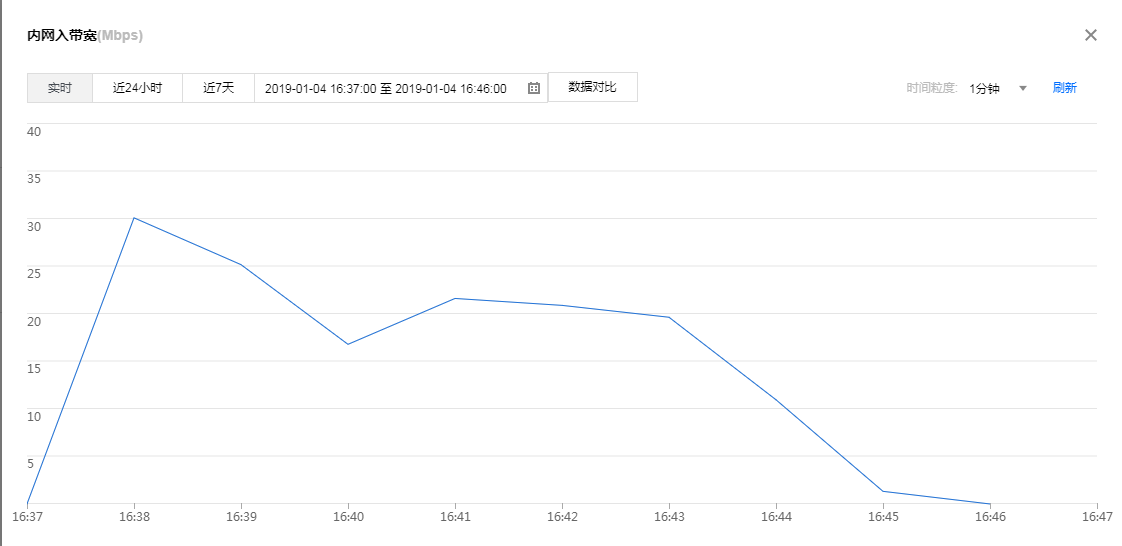Click the line data point at 16:39
The width and height of the screenshot is (1122, 546).
pos(241,265)
